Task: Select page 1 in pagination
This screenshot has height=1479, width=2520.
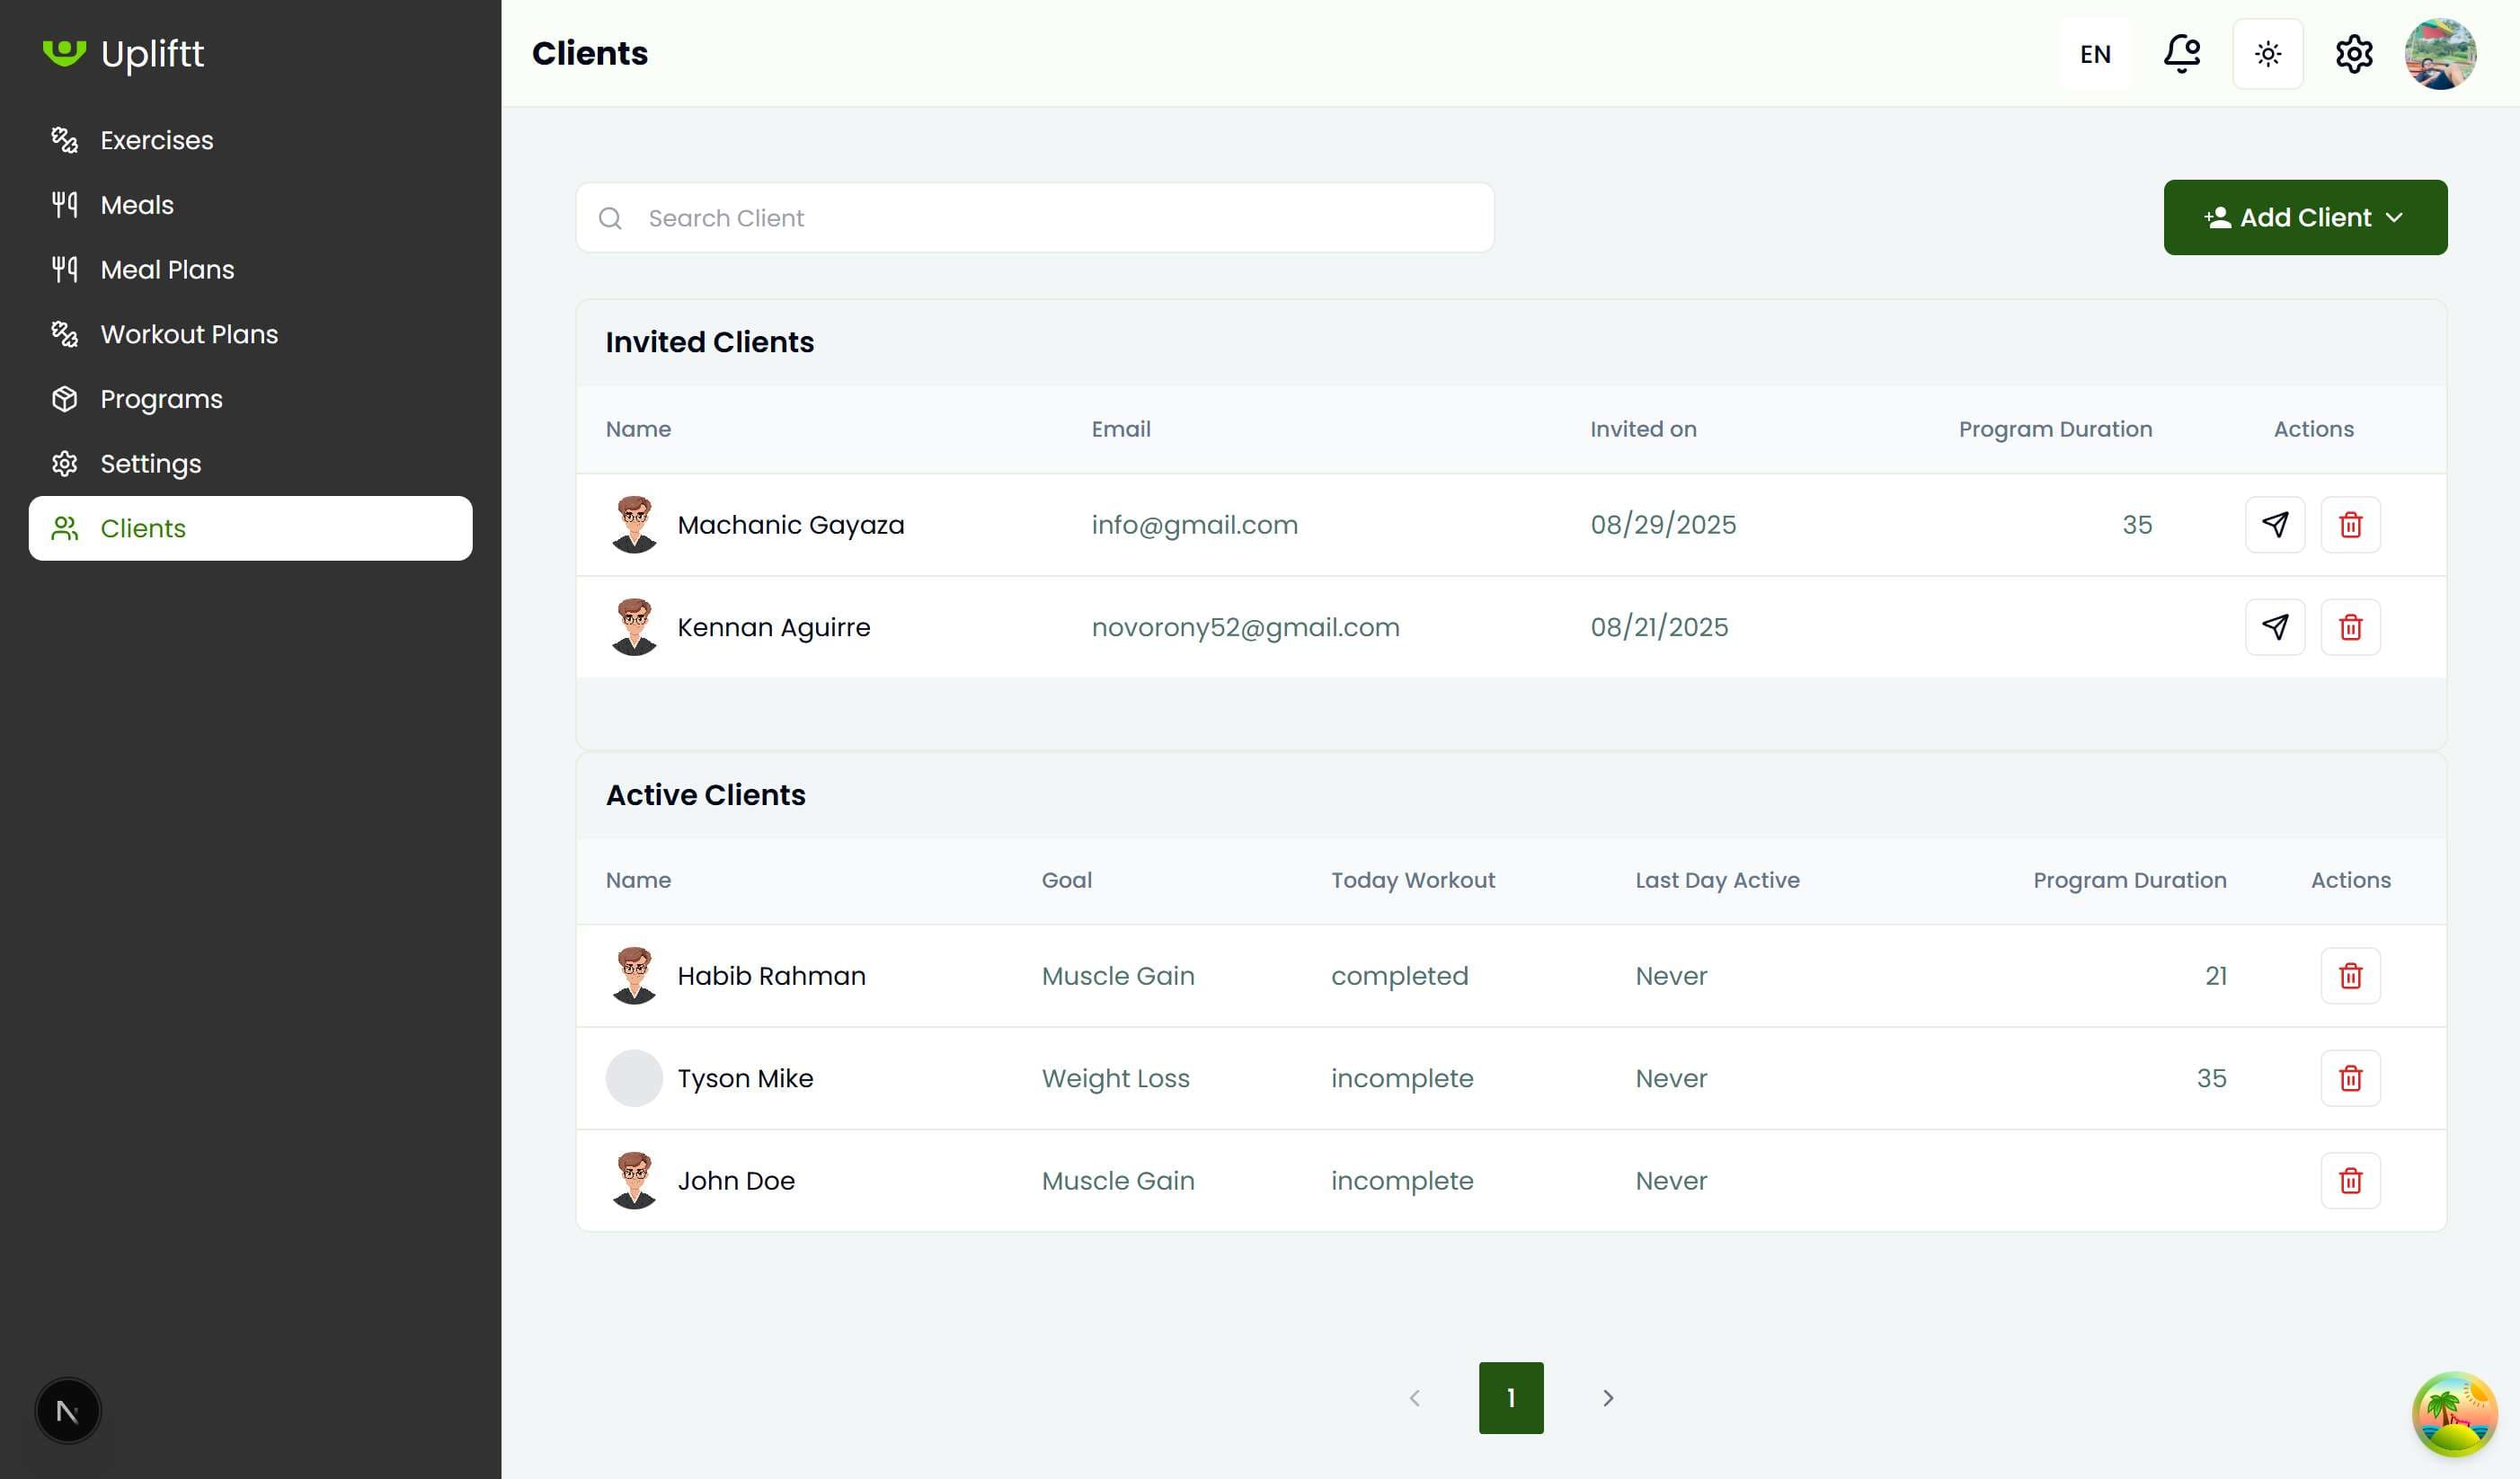Action: (x=1510, y=1397)
